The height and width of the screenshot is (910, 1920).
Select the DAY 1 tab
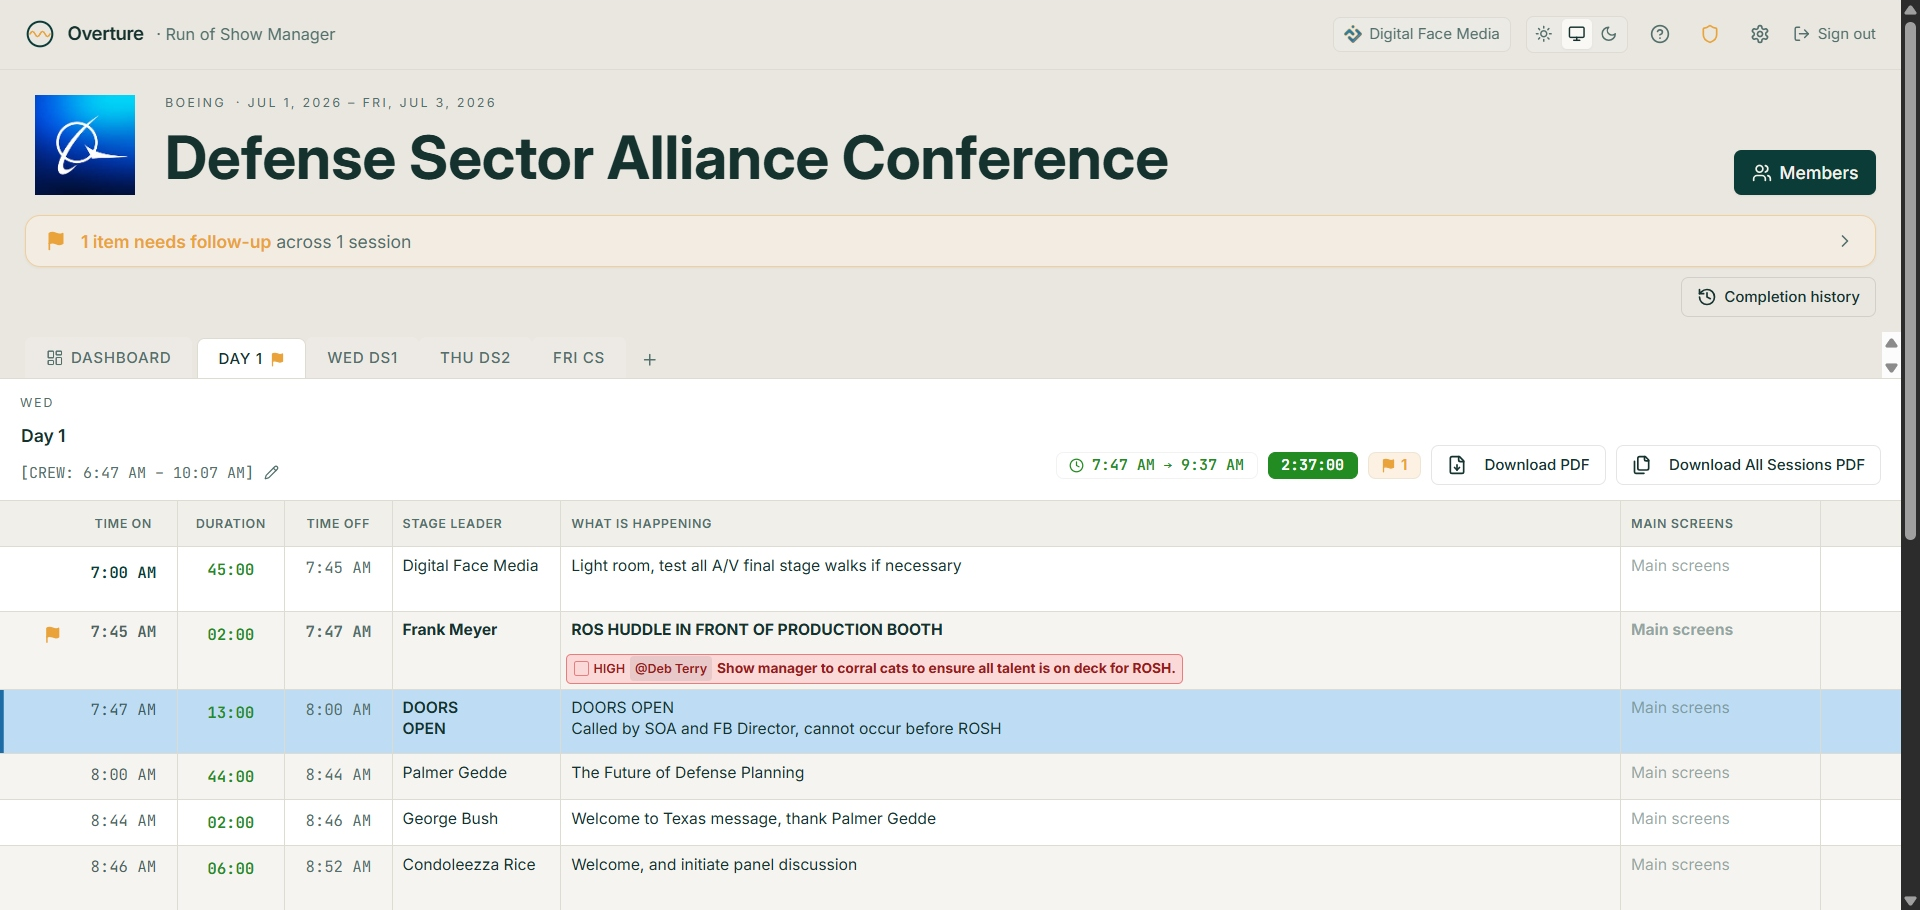(x=251, y=358)
